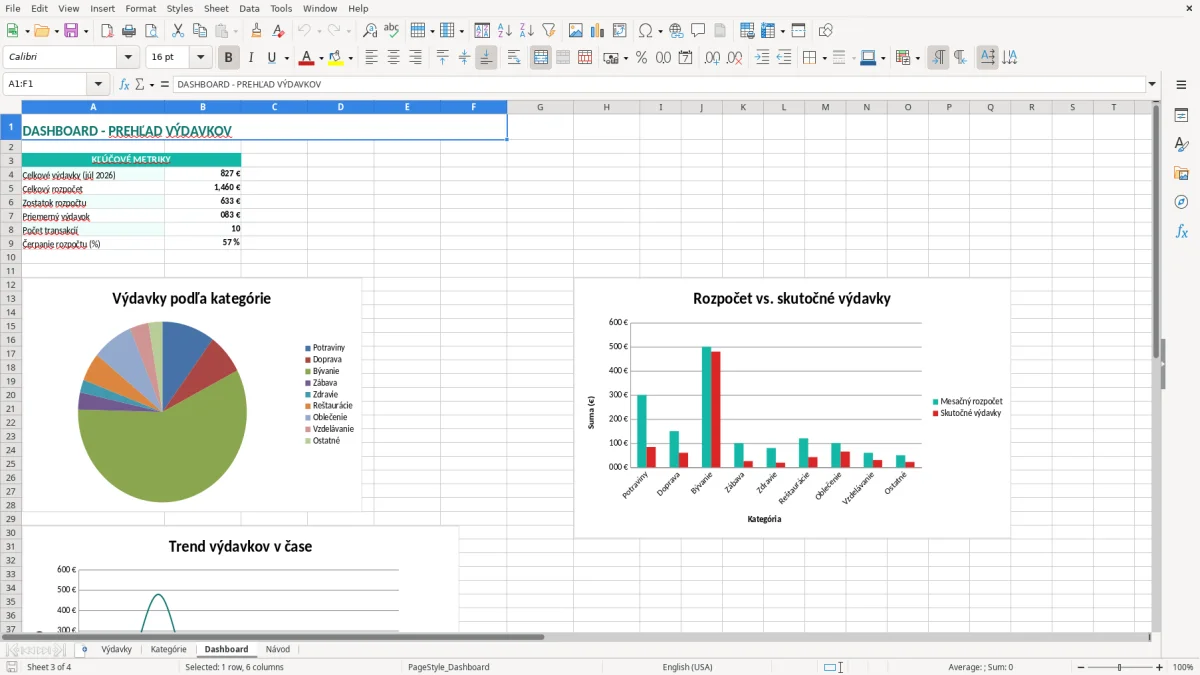
Task: Open the Format menu
Action: click(140, 8)
